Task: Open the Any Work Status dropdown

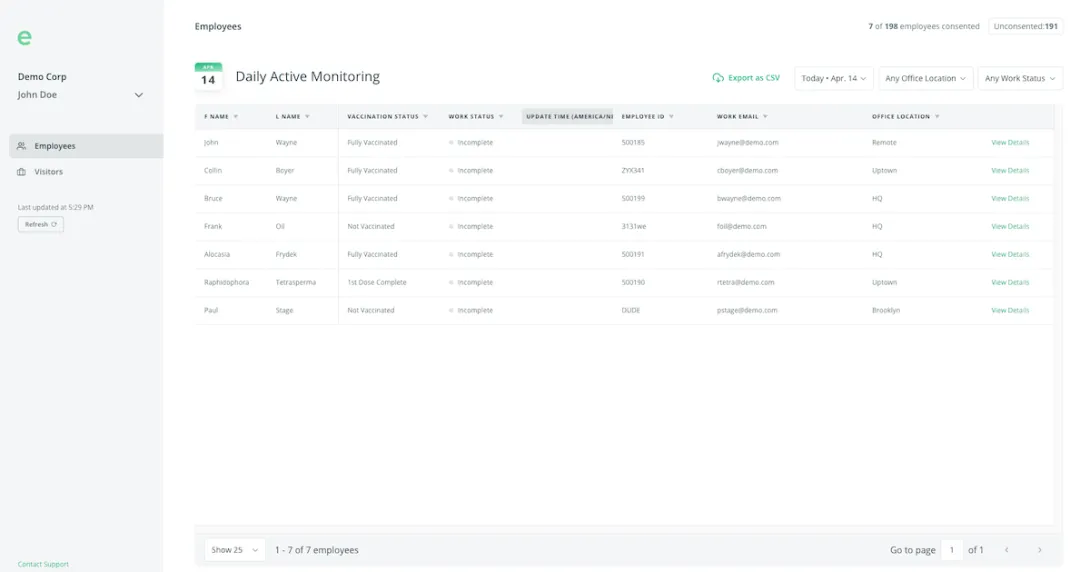Action: click(x=1019, y=78)
